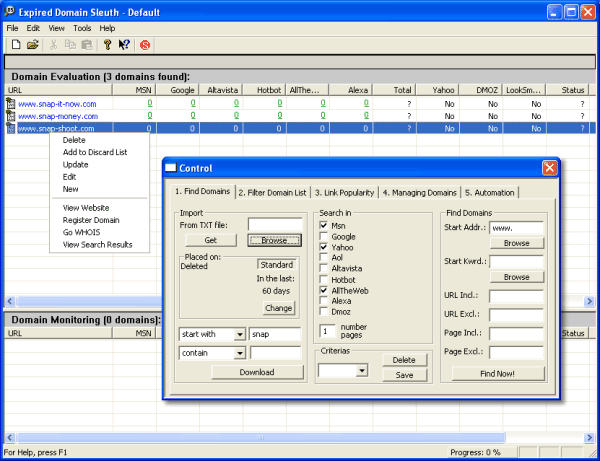This screenshot has width=600, height=461.
Task: Click the Cut scissors toolbar icon
Action: click(x=54, y=45)
